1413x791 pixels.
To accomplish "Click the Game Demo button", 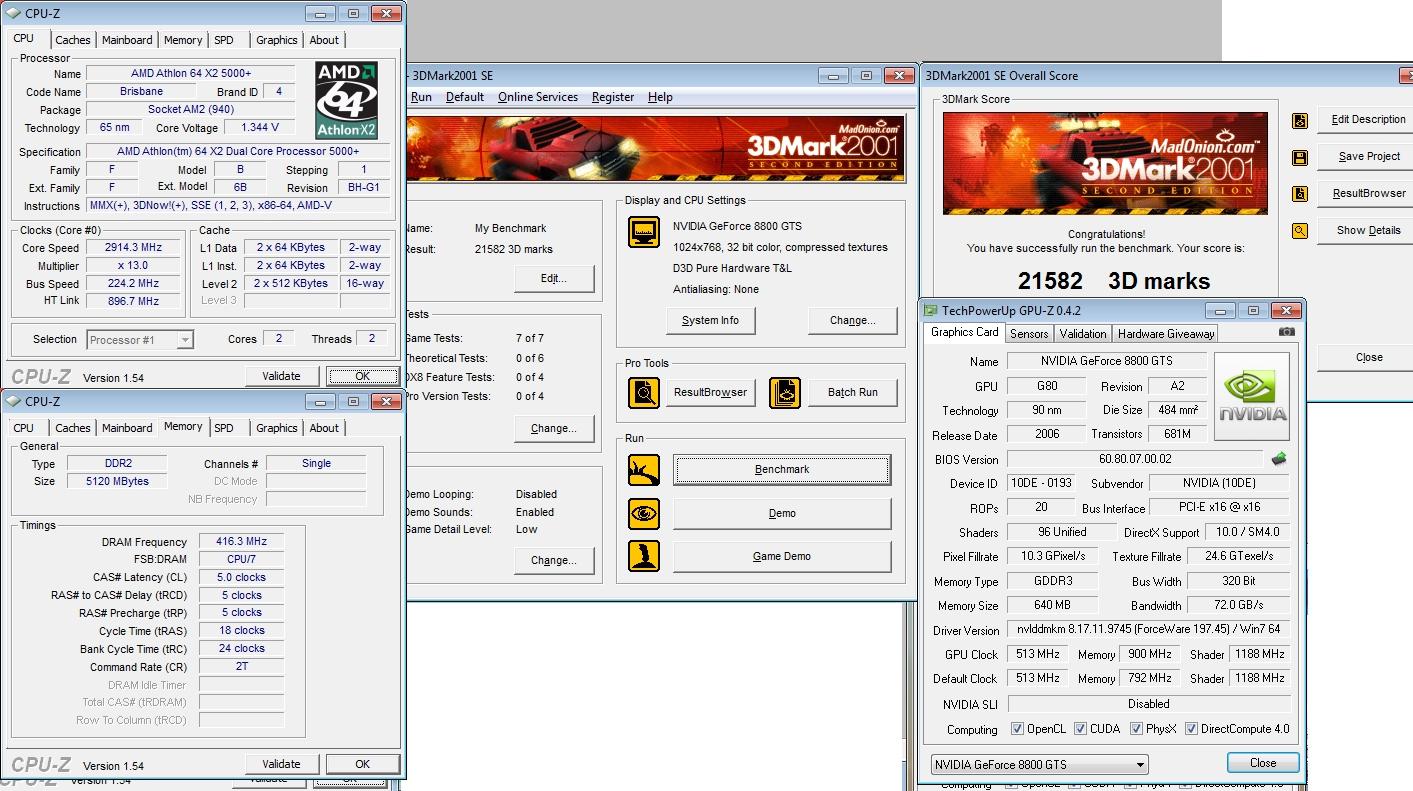I will (x=782, y=556).
